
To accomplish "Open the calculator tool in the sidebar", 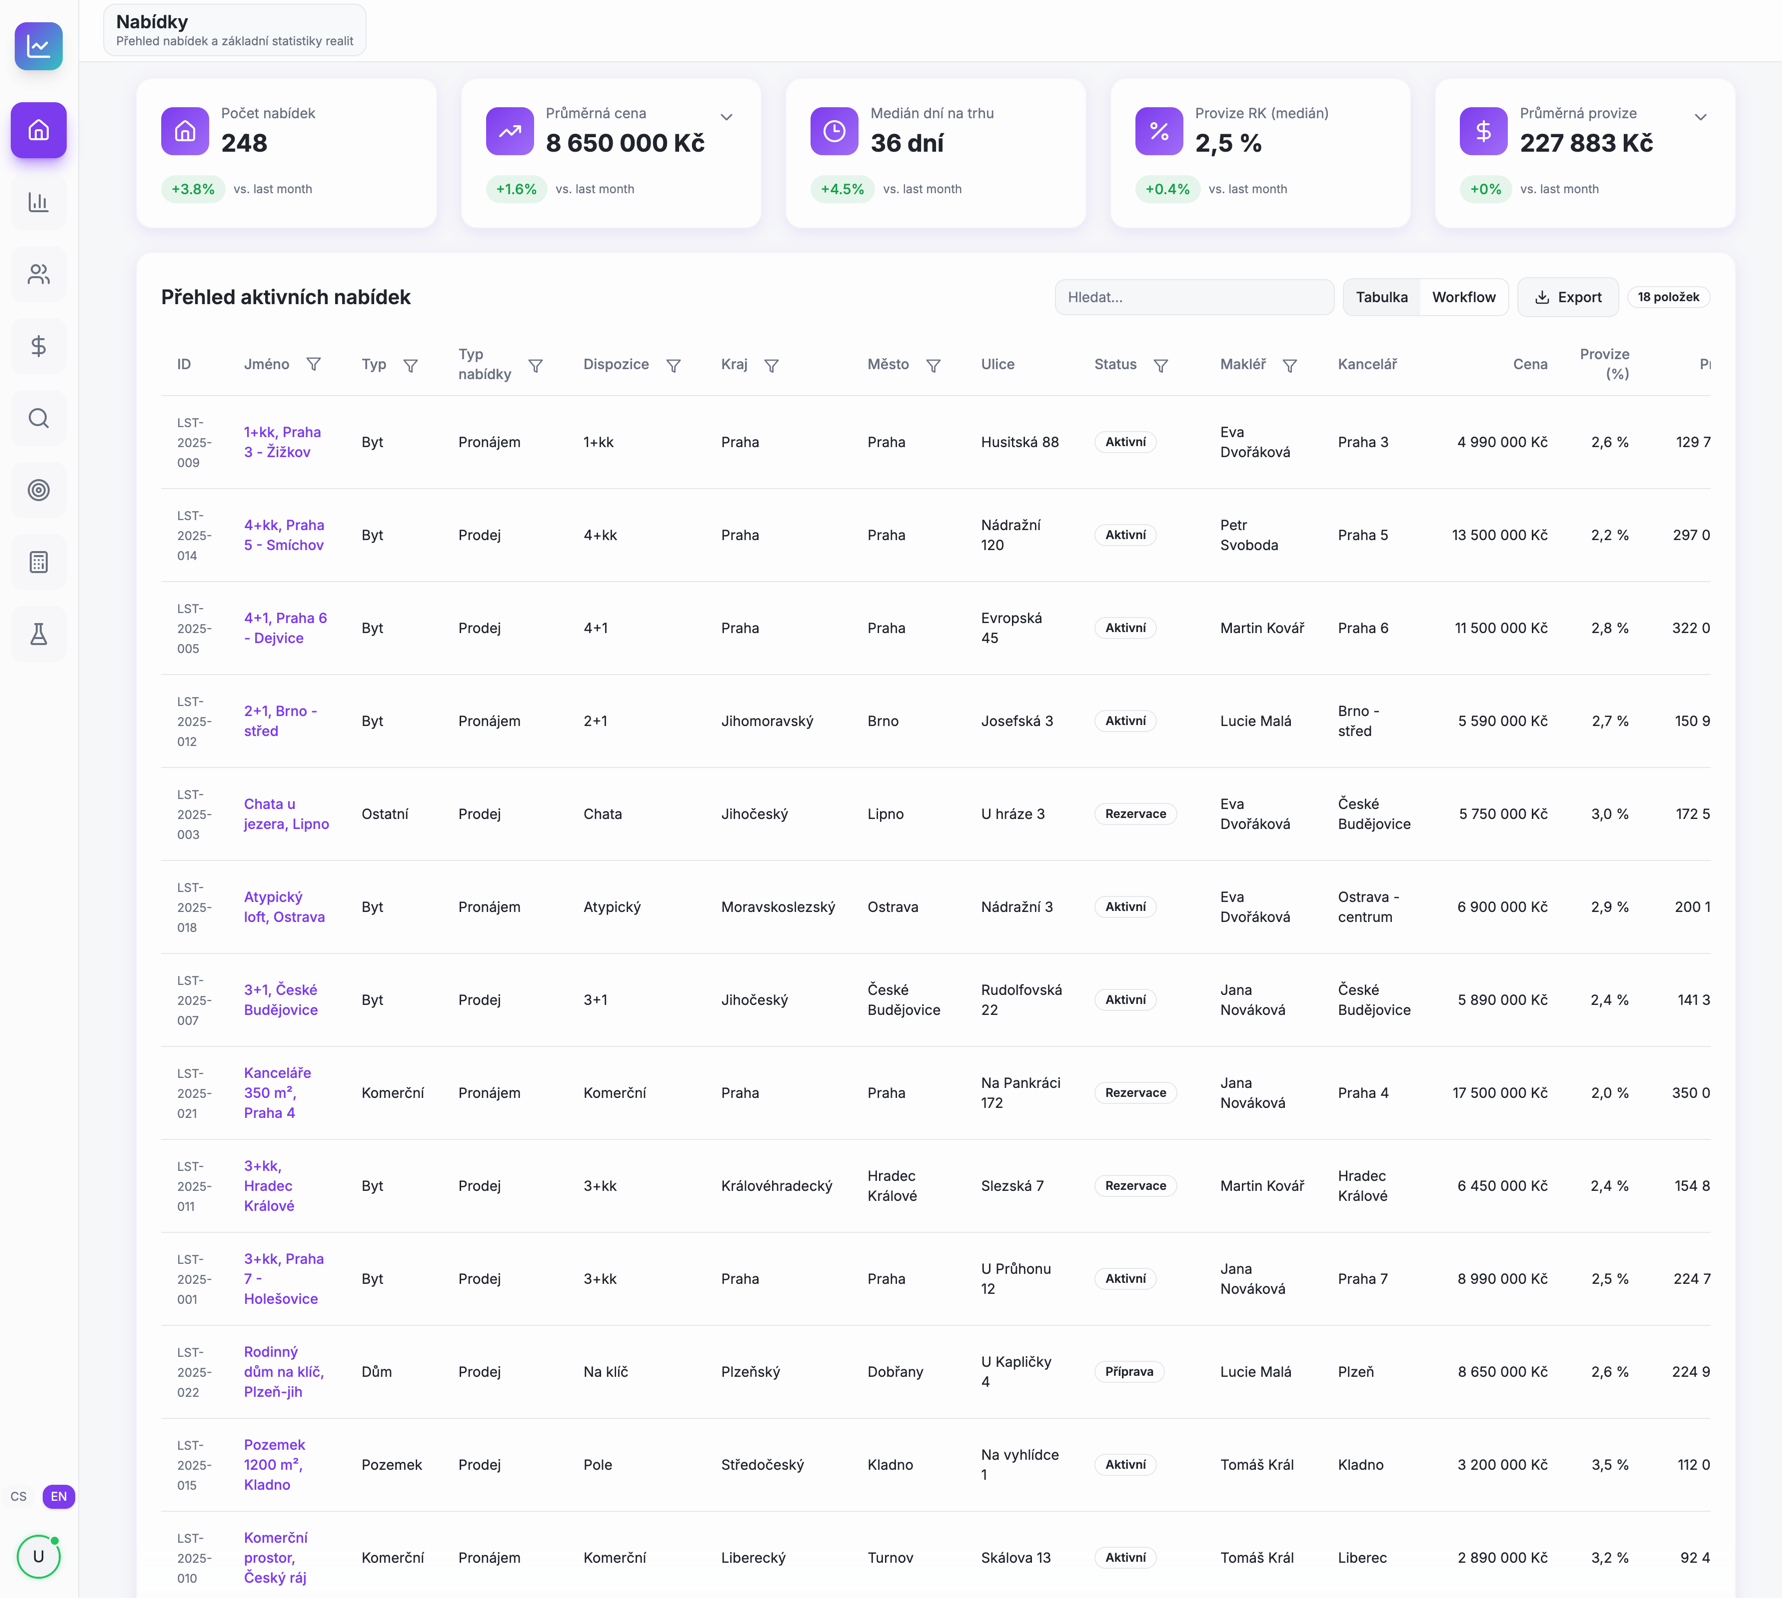I will (x=38, y=562).
